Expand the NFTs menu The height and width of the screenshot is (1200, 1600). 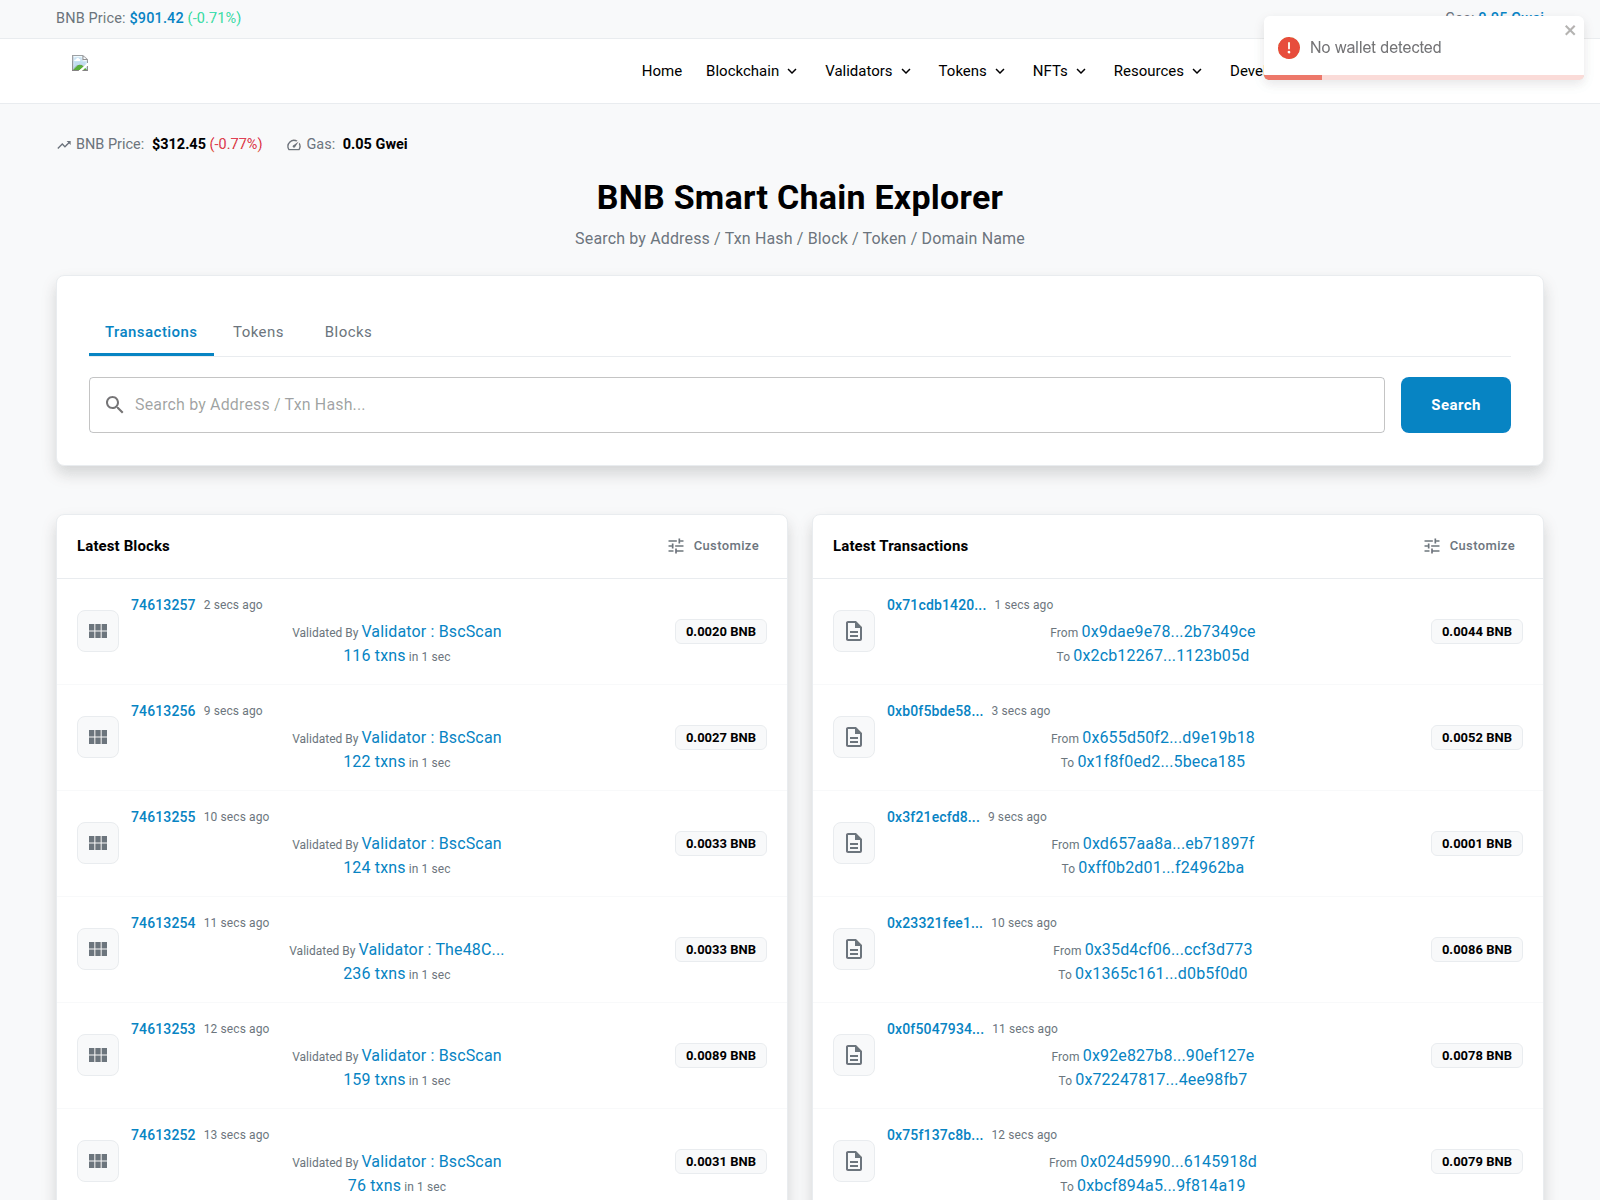coord(1060,71)
